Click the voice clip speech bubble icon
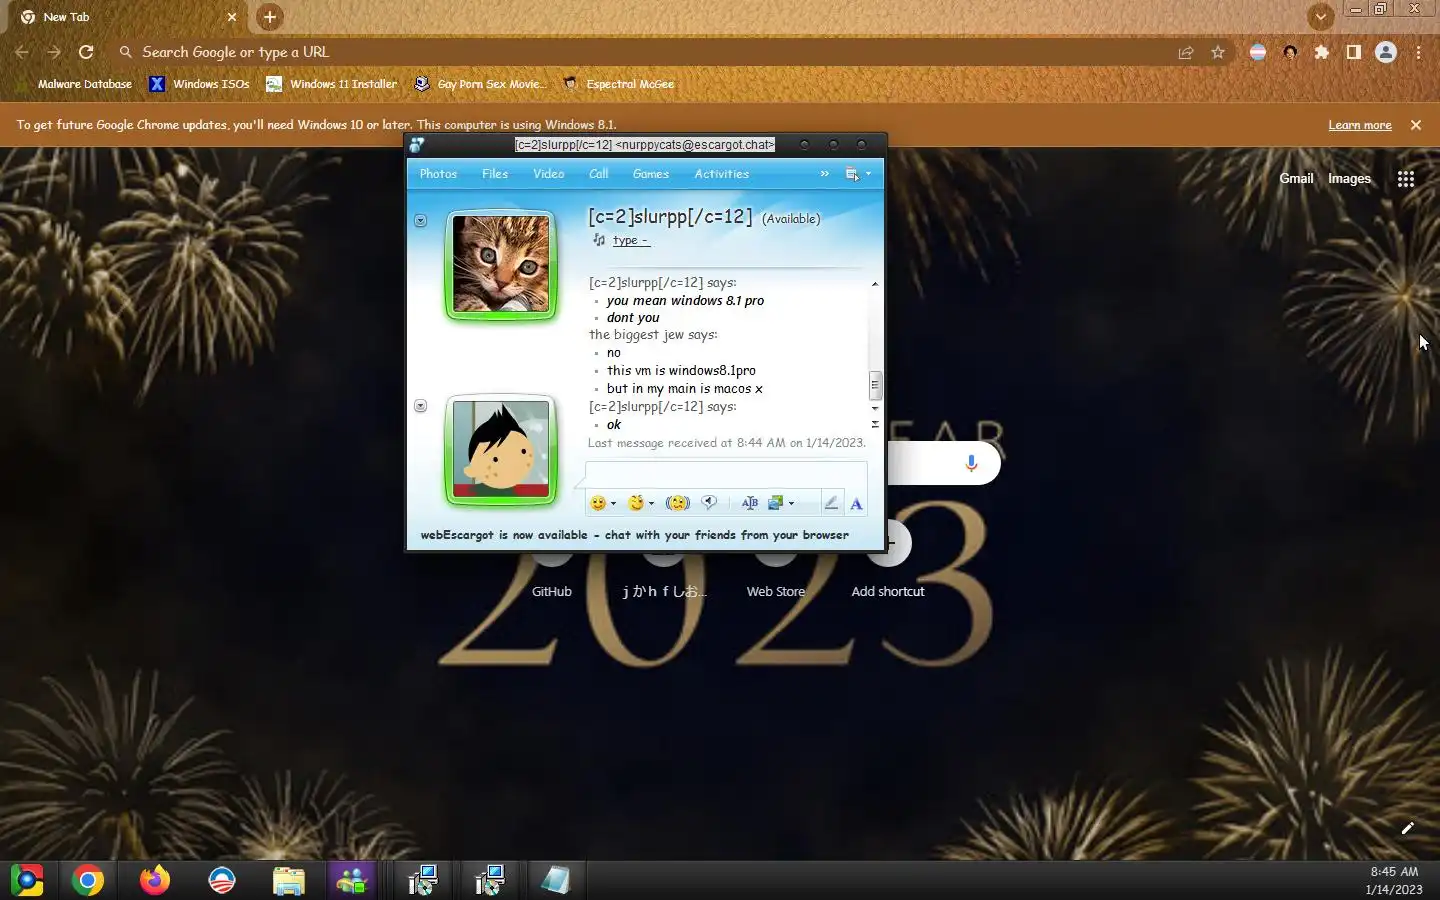Viewport: 1440px width, 900px height. pyautogui.click(x=709, y=503)
